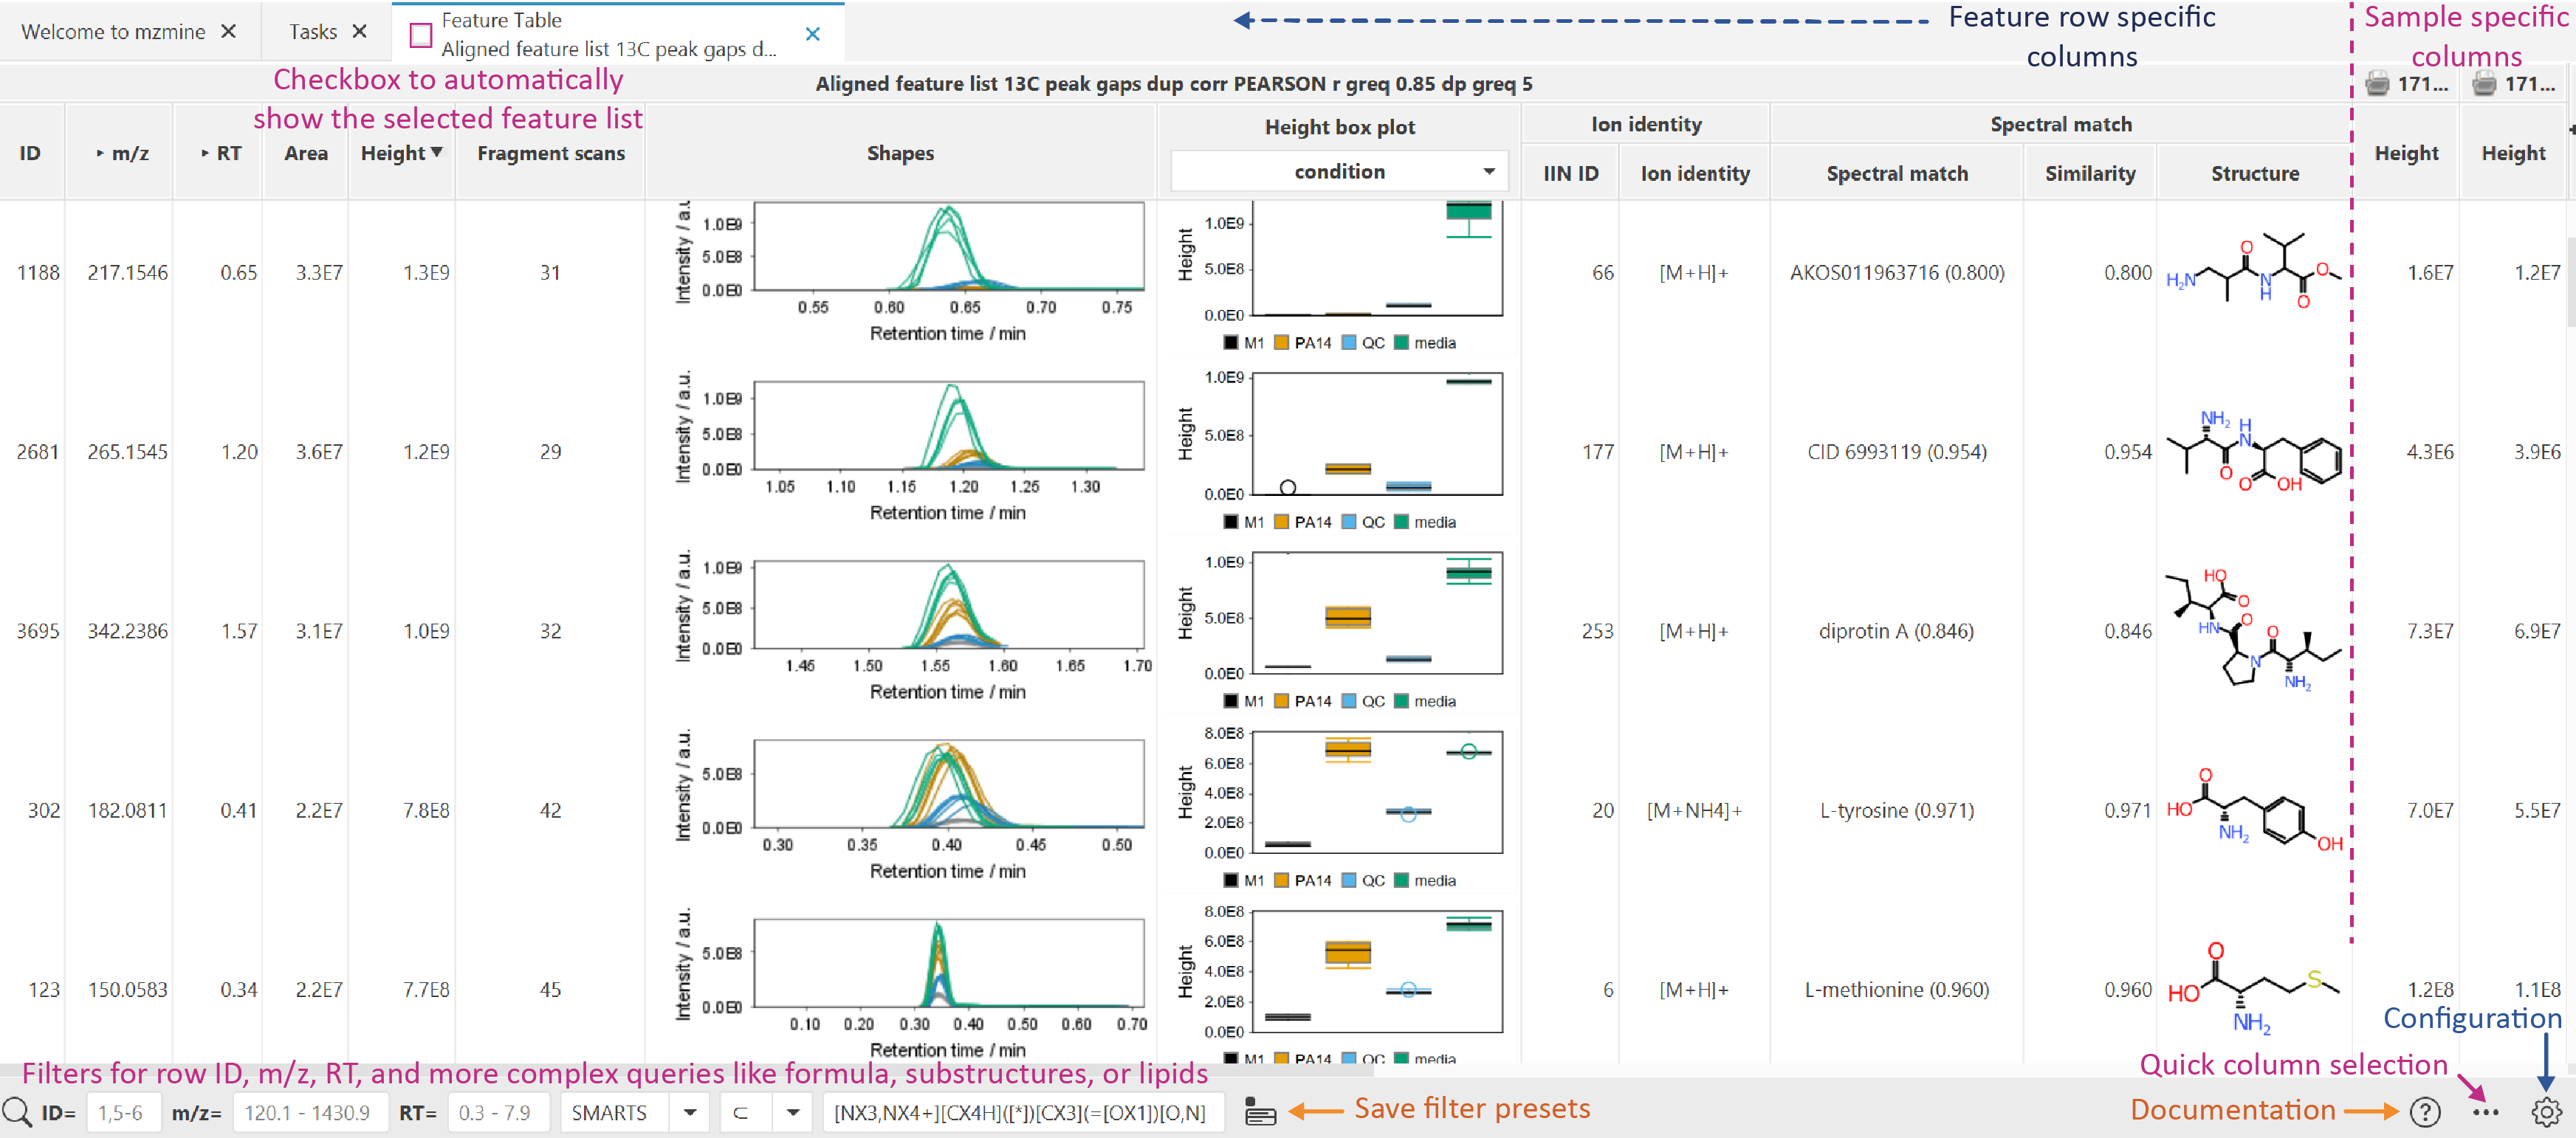Click the green media legend swatch in row 3695's box plot

click(1401, 700)
